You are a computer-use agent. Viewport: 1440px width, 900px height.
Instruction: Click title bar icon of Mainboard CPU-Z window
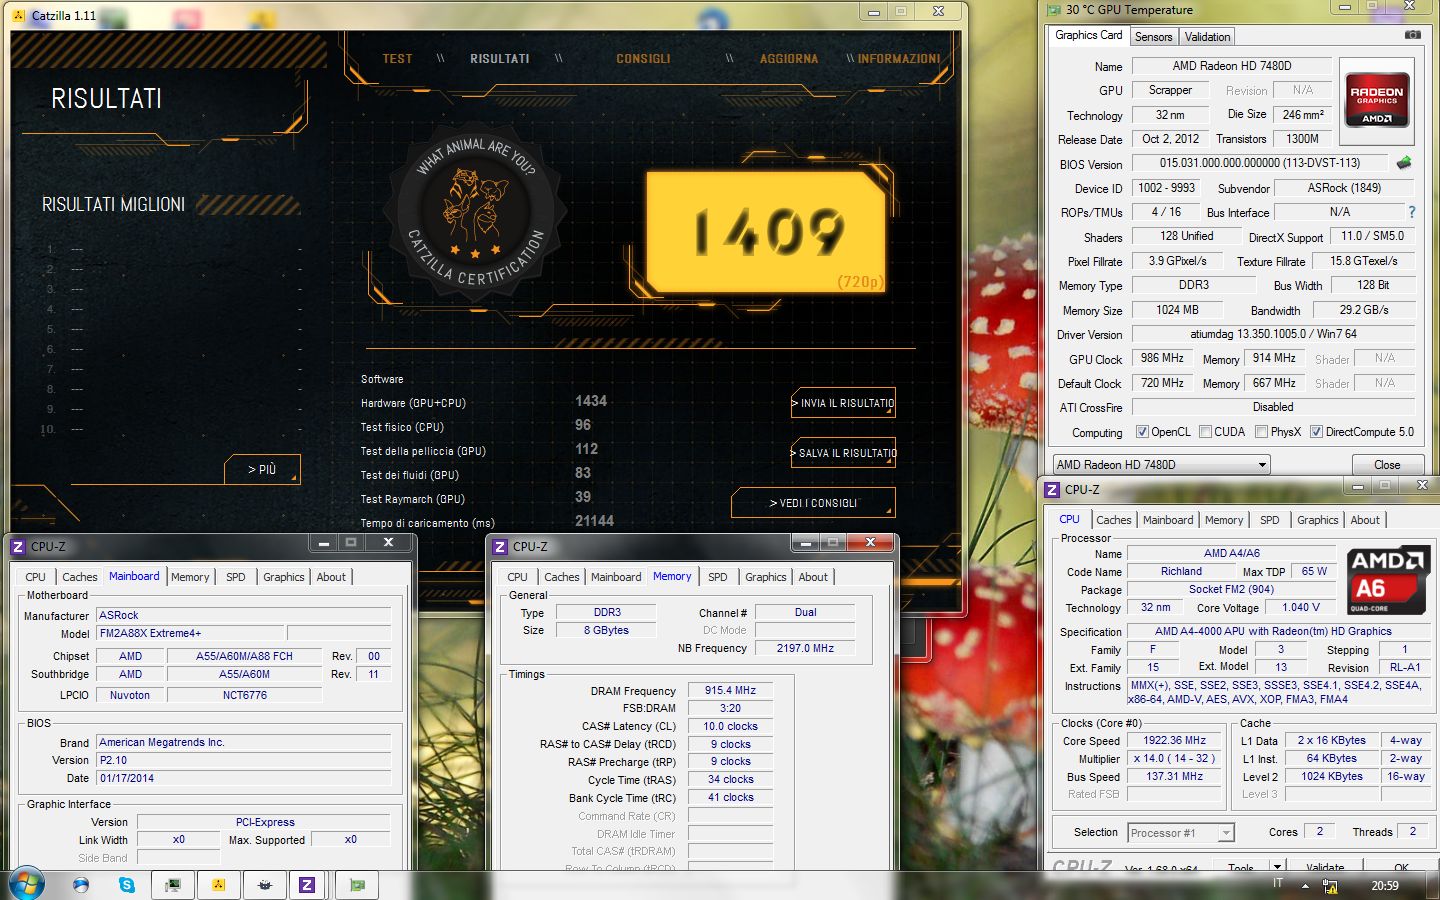(x=18, y=546)
